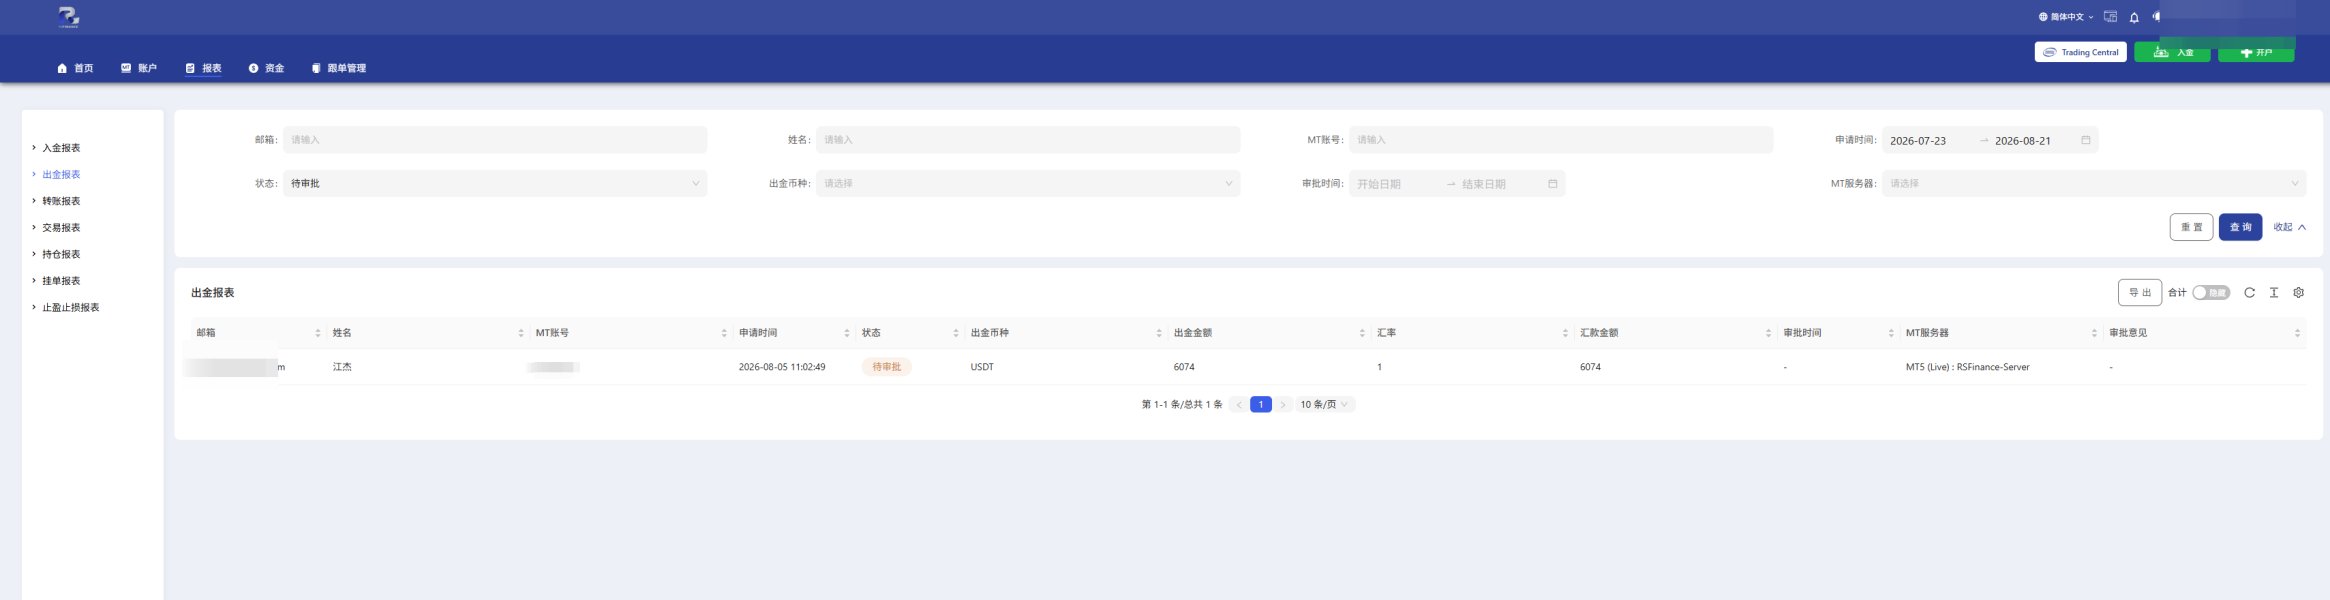2330x600 pixels.
Task: Click the 查询 search button
Action: (x=2240, y=227)
